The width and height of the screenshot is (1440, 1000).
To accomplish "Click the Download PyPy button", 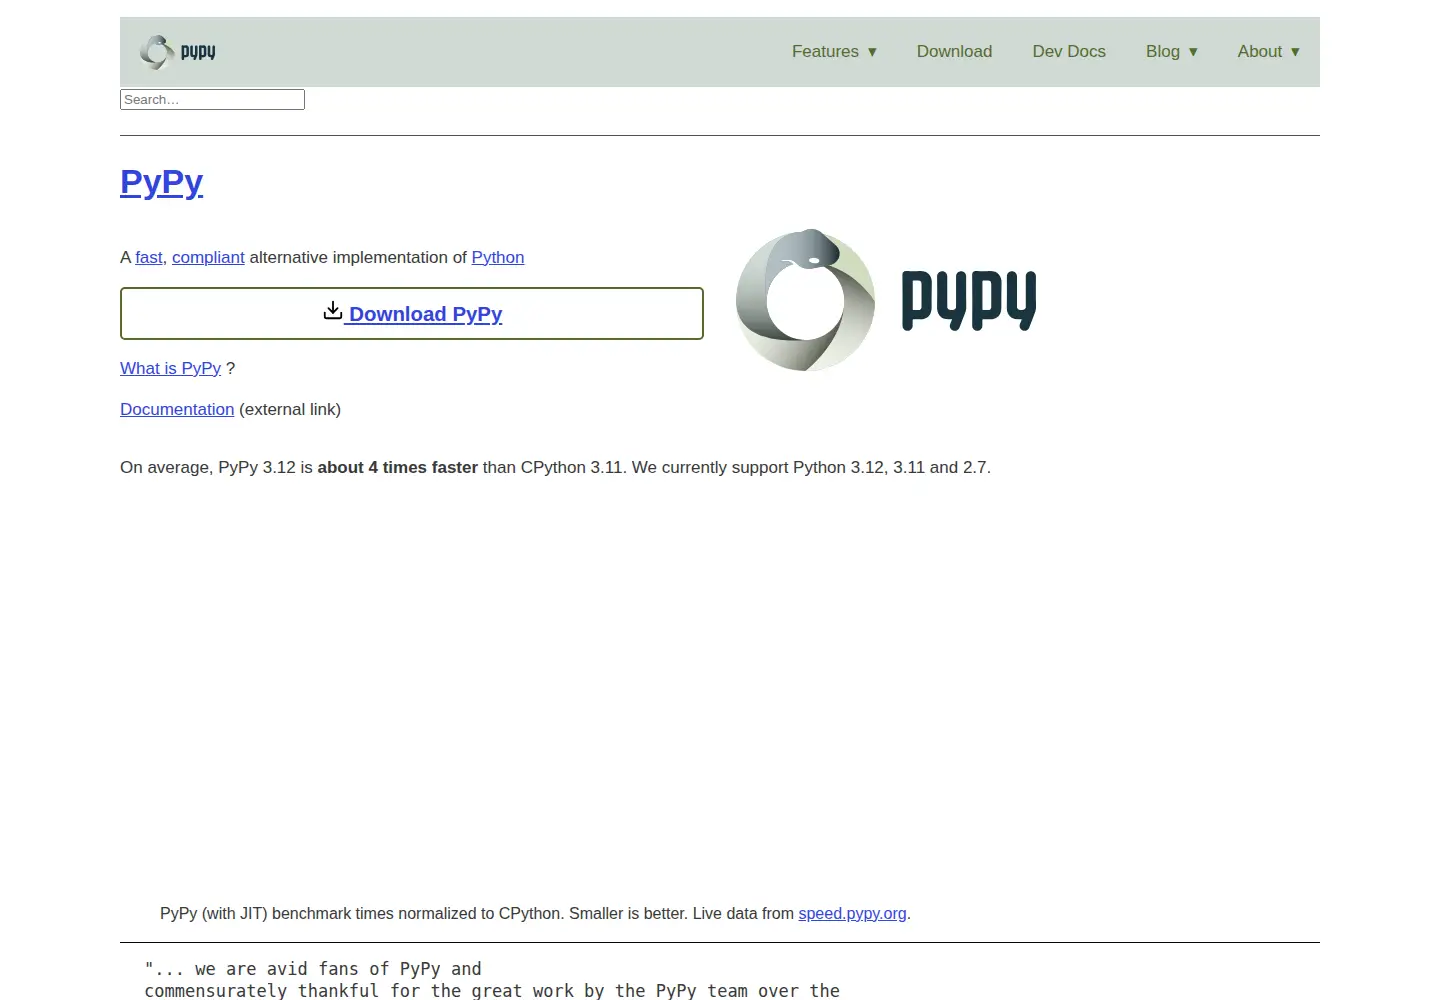I will 412,314.
